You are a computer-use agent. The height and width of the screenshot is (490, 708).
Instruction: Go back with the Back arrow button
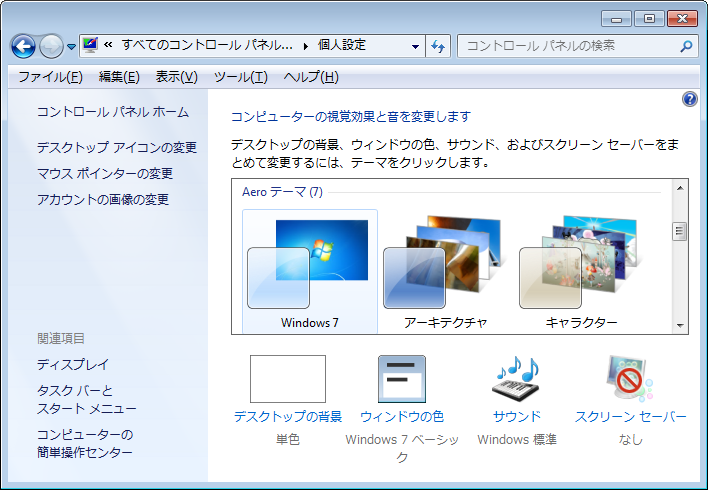[x=23, y=46]
